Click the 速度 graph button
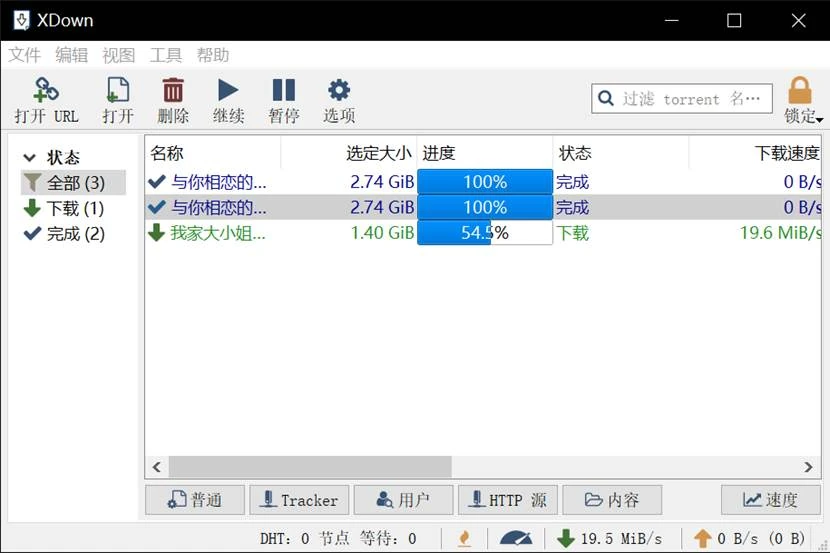The height and width of the screenshot is (553, 830). (771, 500)
